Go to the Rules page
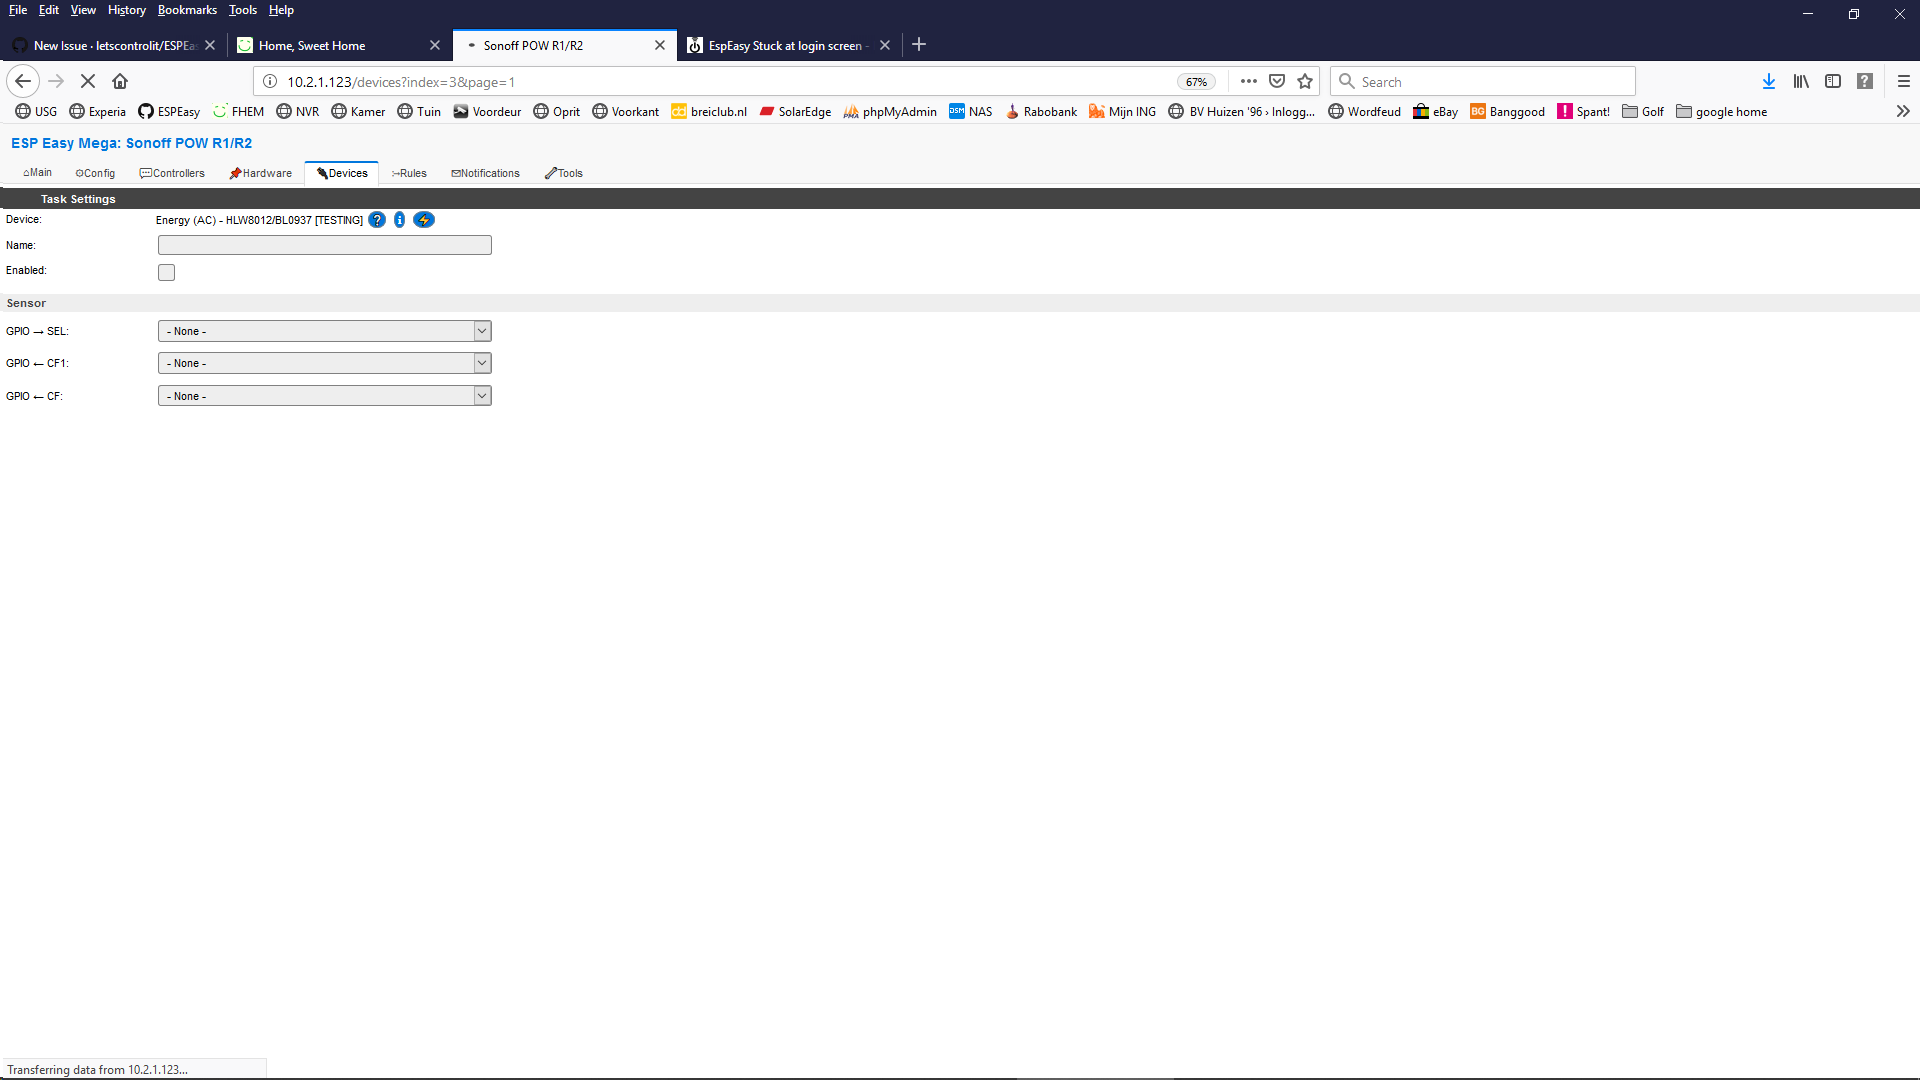 coord(409,172)
